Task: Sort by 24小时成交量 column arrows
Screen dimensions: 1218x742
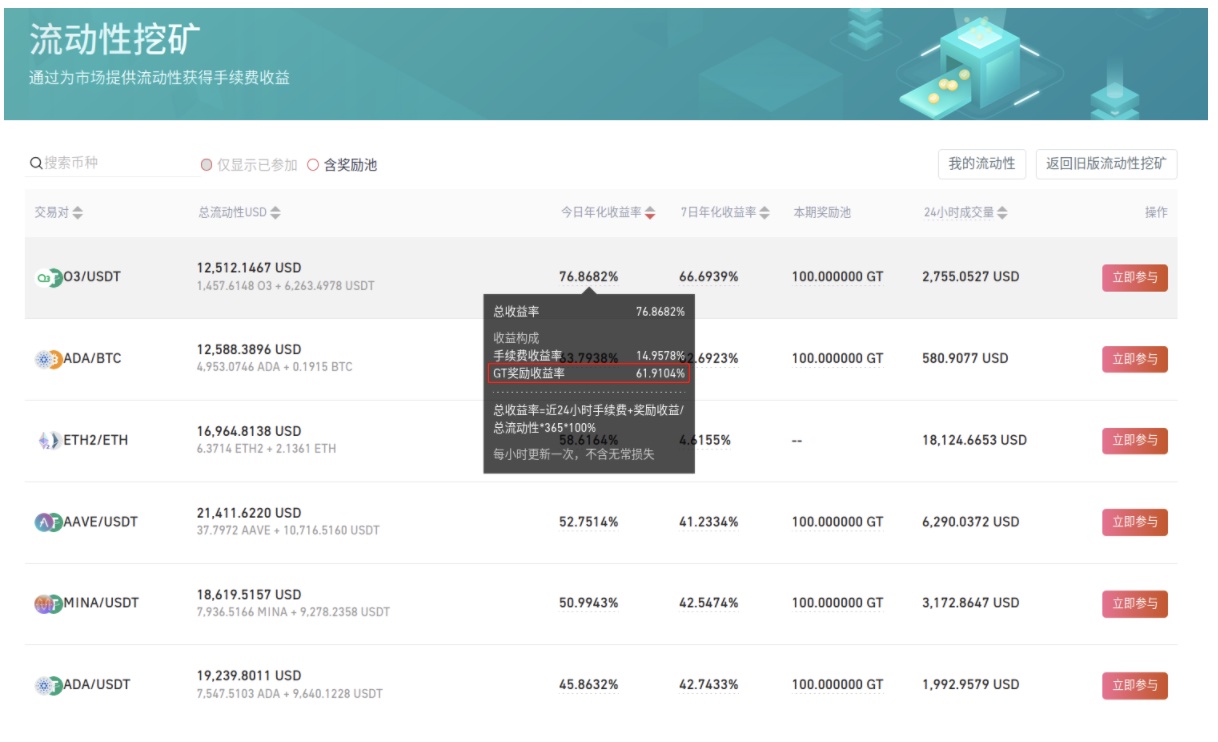Action: click(x=1002, y=213)
